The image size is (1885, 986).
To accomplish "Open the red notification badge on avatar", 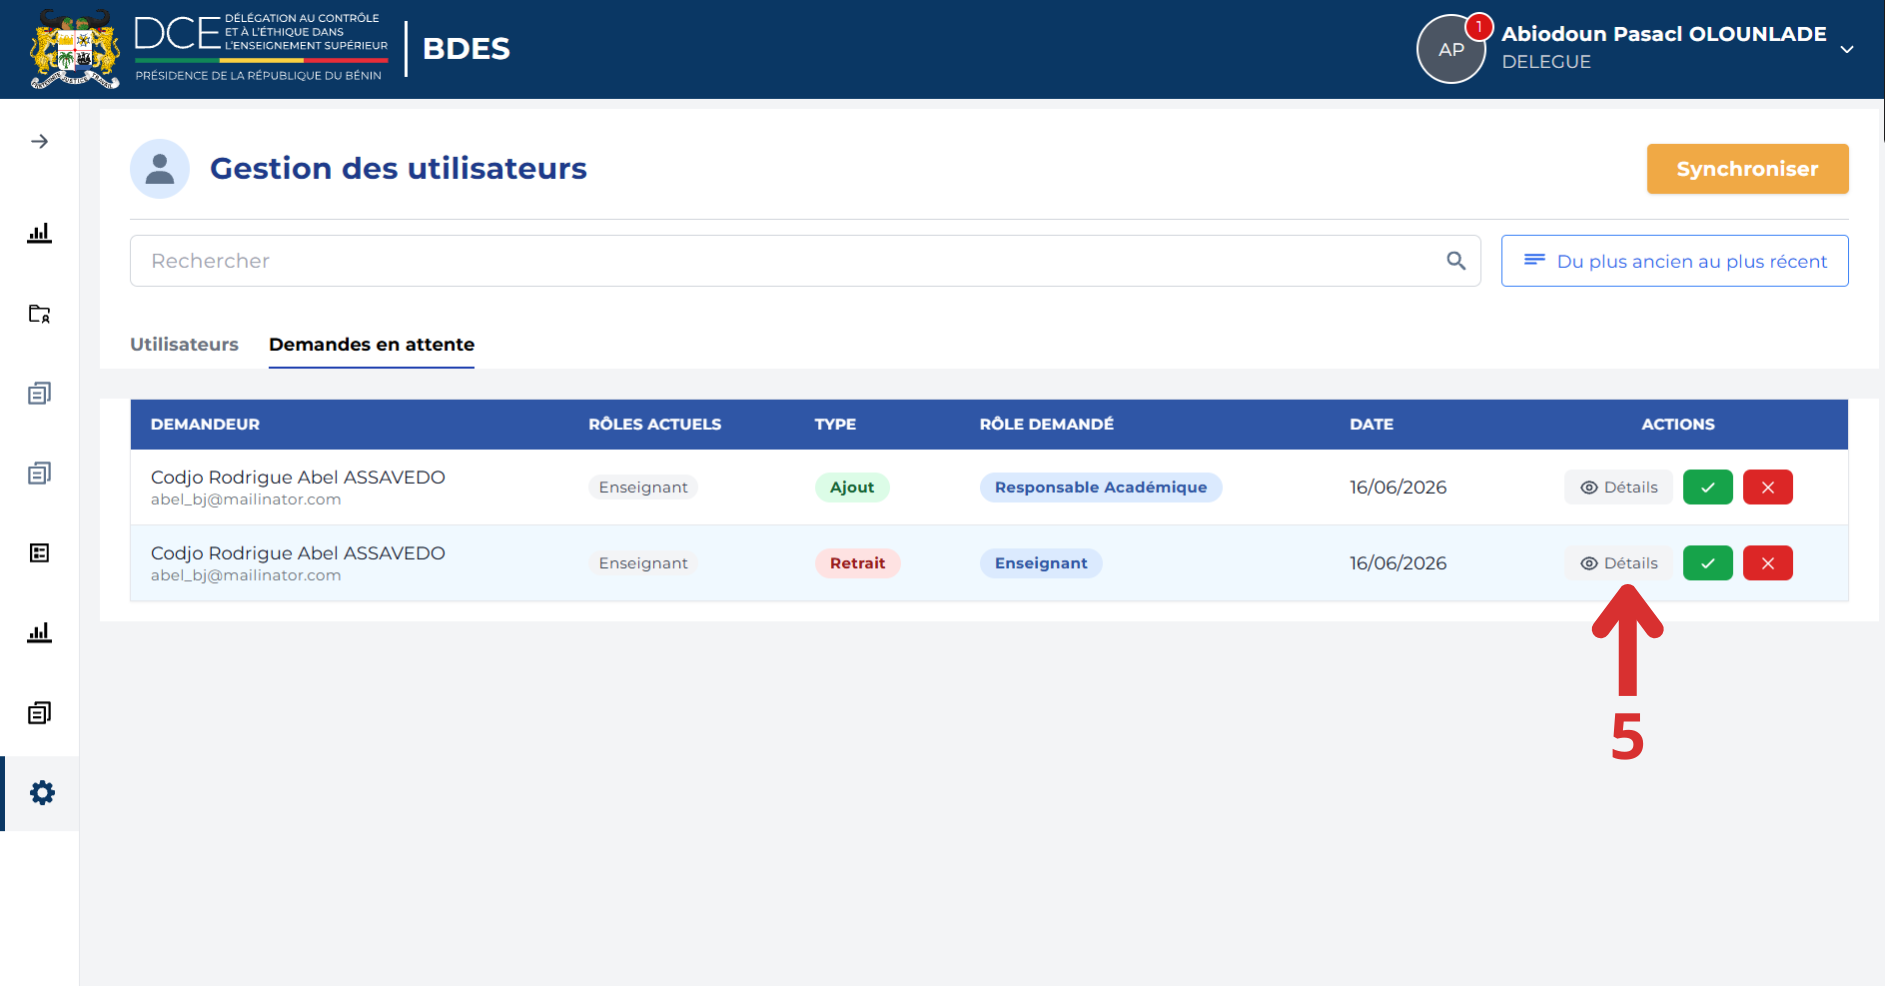I will tap(1479, 26).
